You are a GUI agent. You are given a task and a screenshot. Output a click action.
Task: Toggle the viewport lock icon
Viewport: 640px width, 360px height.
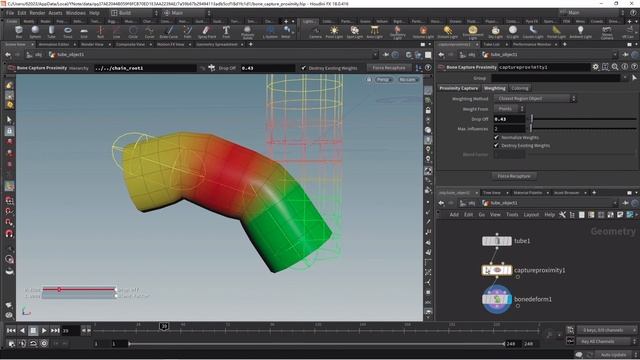tap(369, 79)
